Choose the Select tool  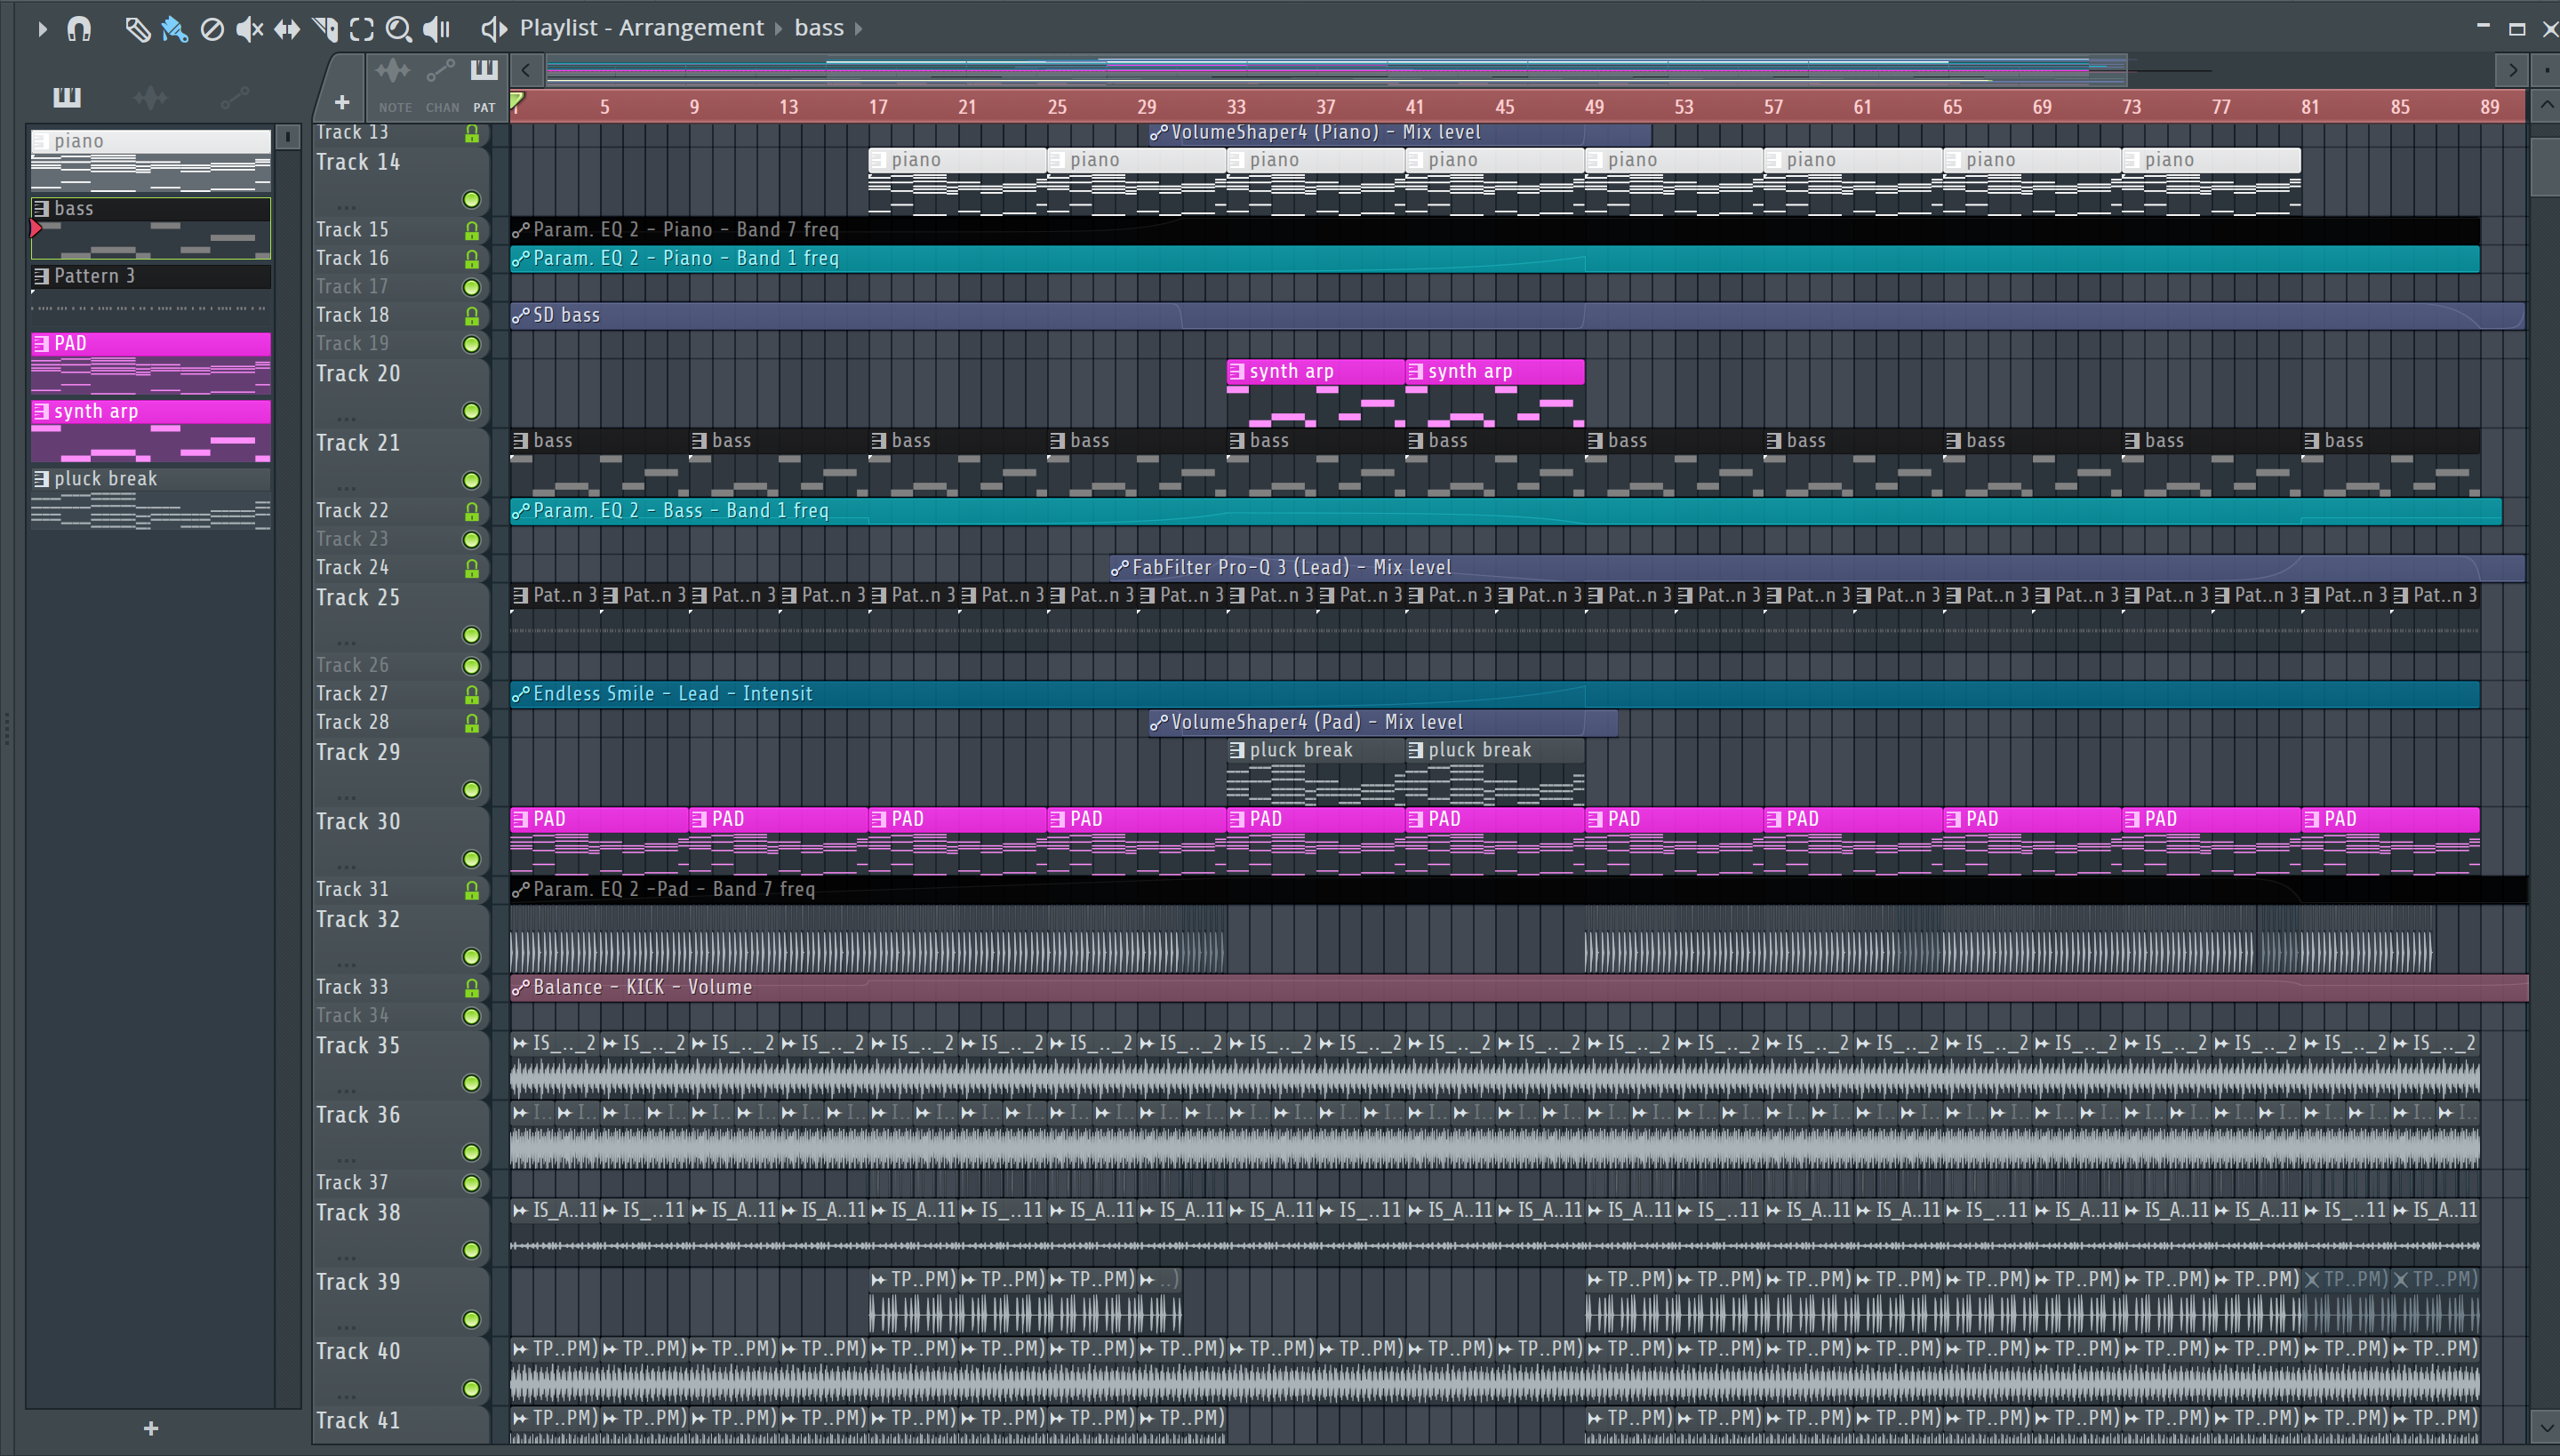tap(362, 29)
